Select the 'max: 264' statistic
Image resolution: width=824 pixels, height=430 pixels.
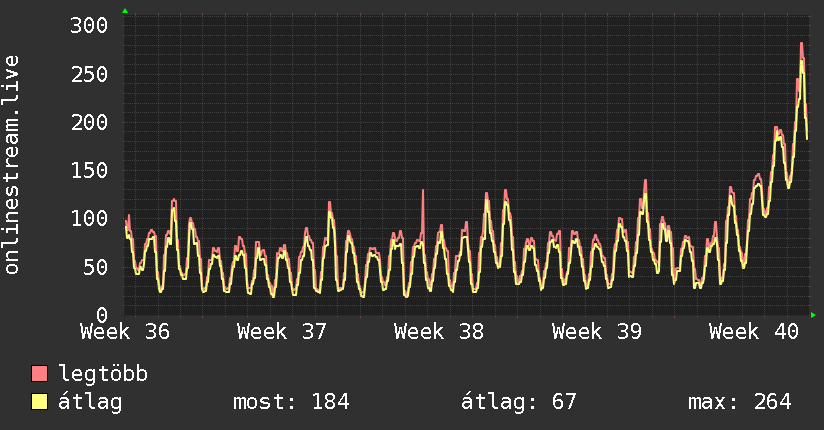click(x=739, y=402)
